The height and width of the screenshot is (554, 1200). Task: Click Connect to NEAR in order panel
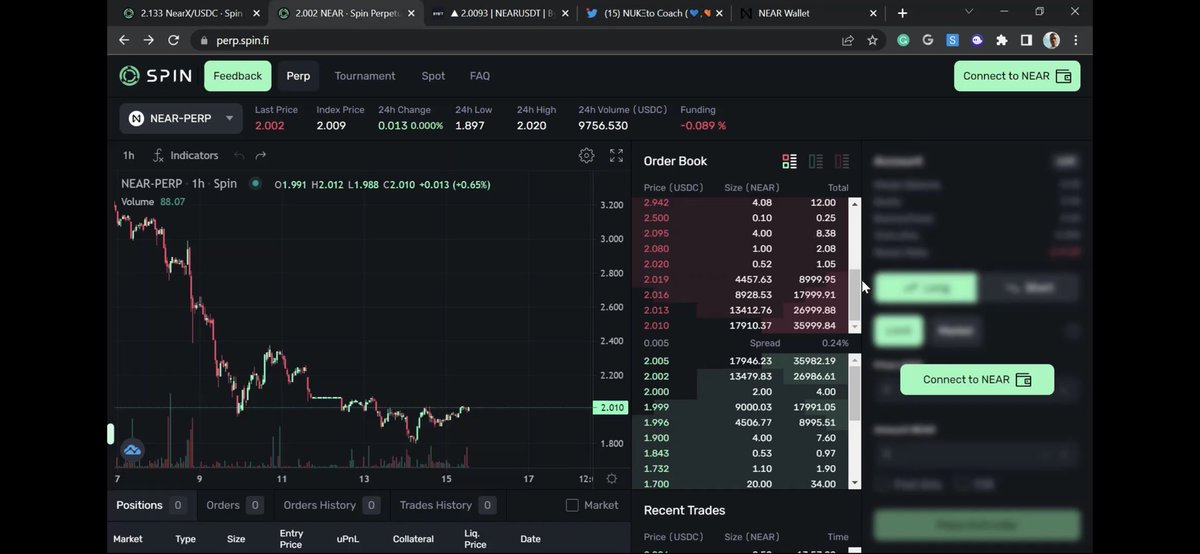click(977, 380)
